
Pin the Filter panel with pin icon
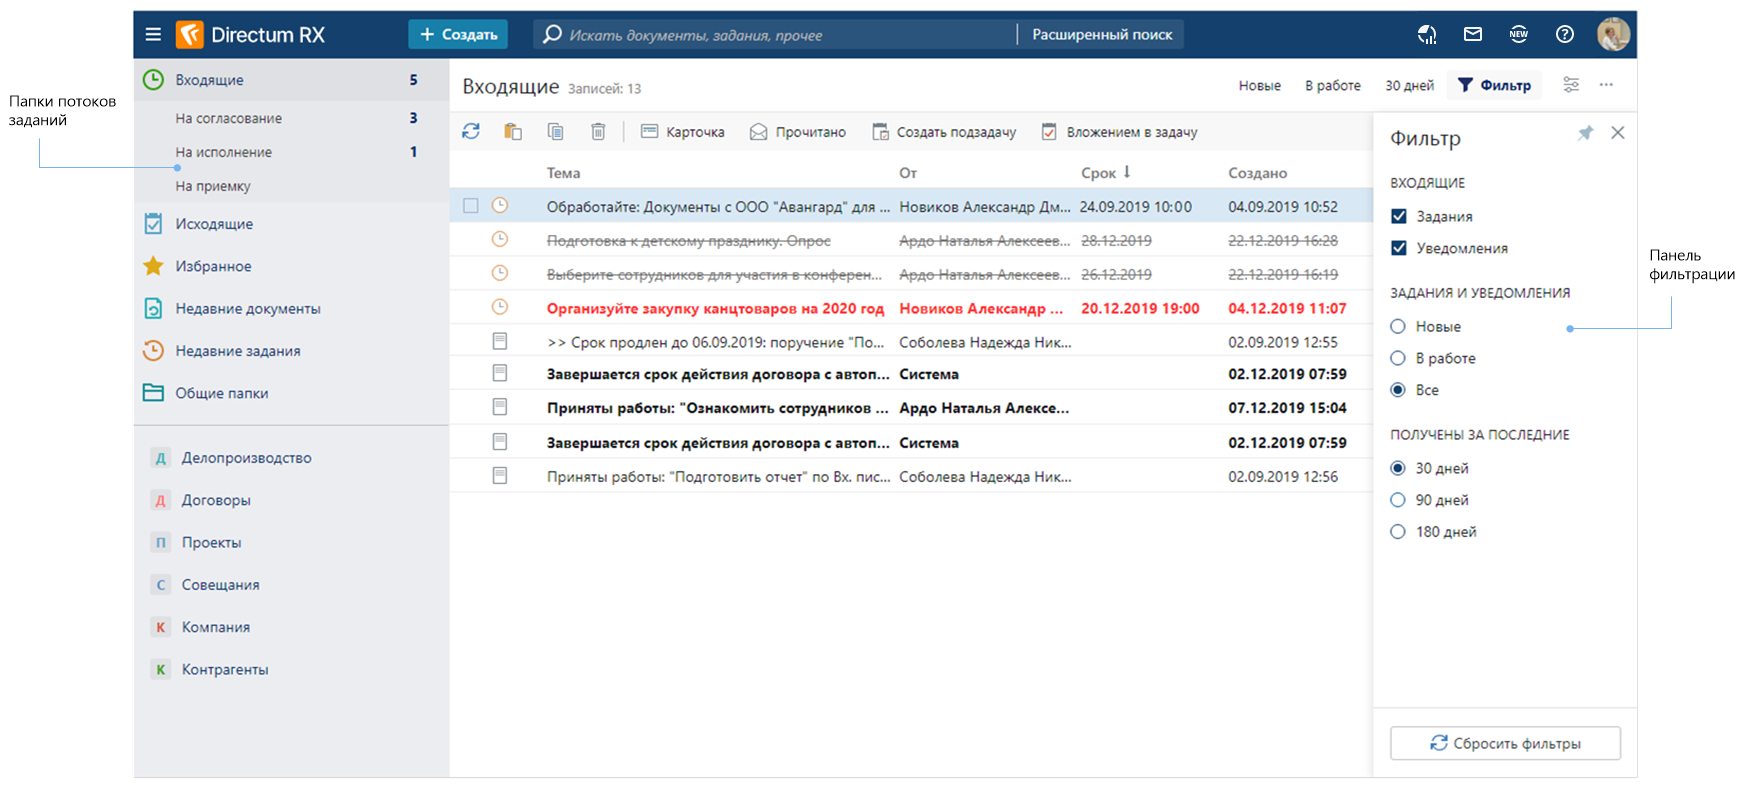1585,133
